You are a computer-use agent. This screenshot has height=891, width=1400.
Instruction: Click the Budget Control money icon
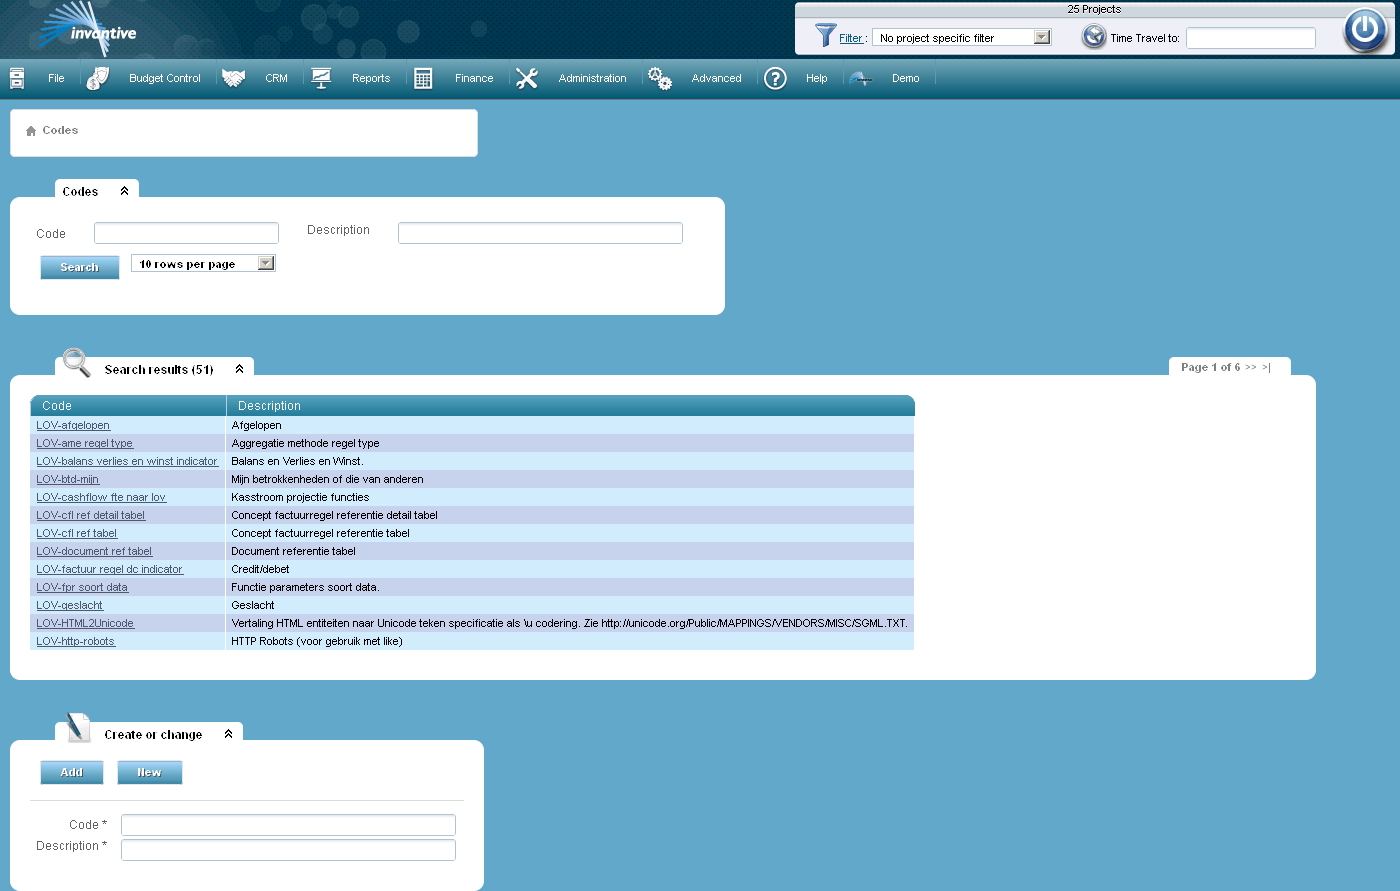point(98,78)
